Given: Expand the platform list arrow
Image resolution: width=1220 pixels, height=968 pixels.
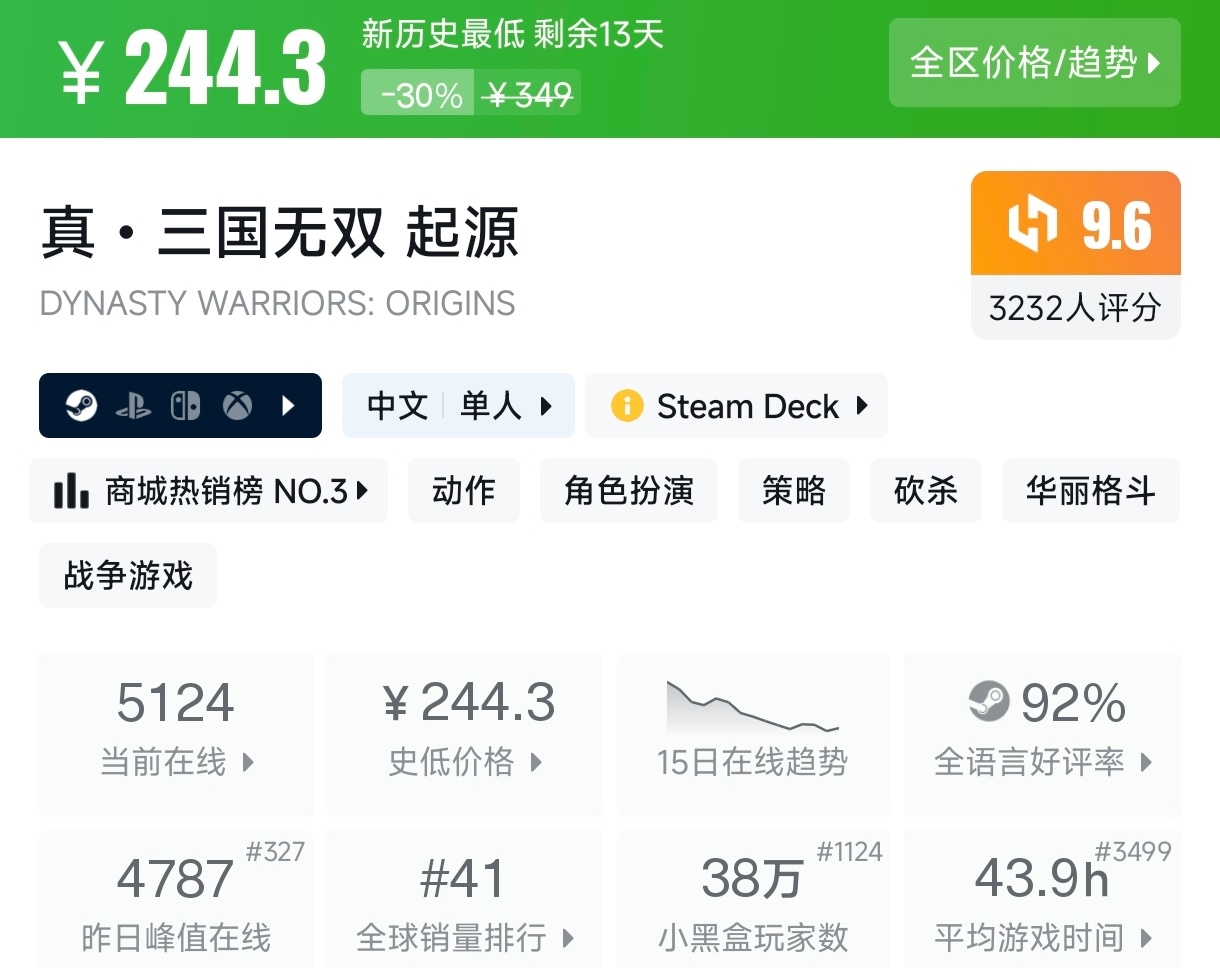Looking at the screenshot, I should pyautogui.click(x=288, y=406).
